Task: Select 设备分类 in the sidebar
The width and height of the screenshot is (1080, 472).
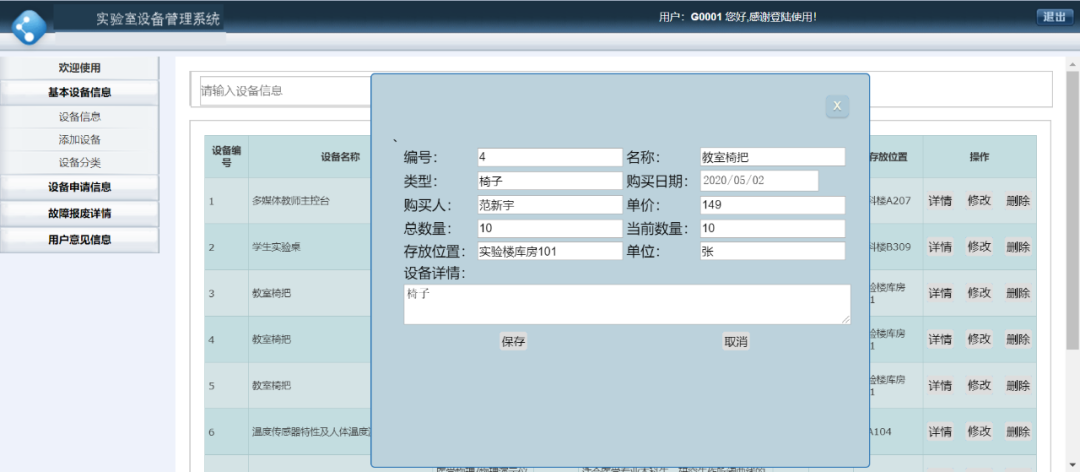Action: 80,163
